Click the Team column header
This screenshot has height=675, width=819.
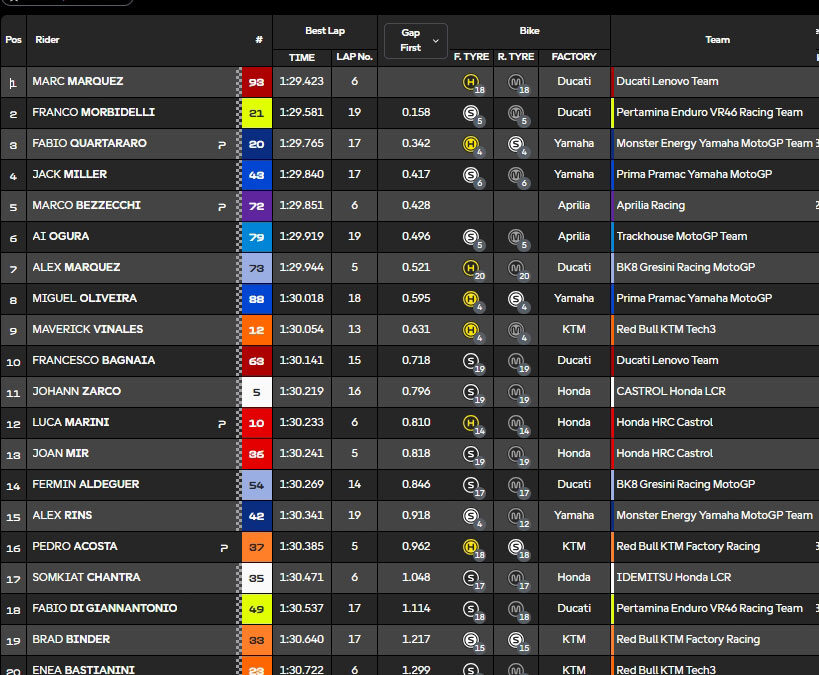point(717,40)
